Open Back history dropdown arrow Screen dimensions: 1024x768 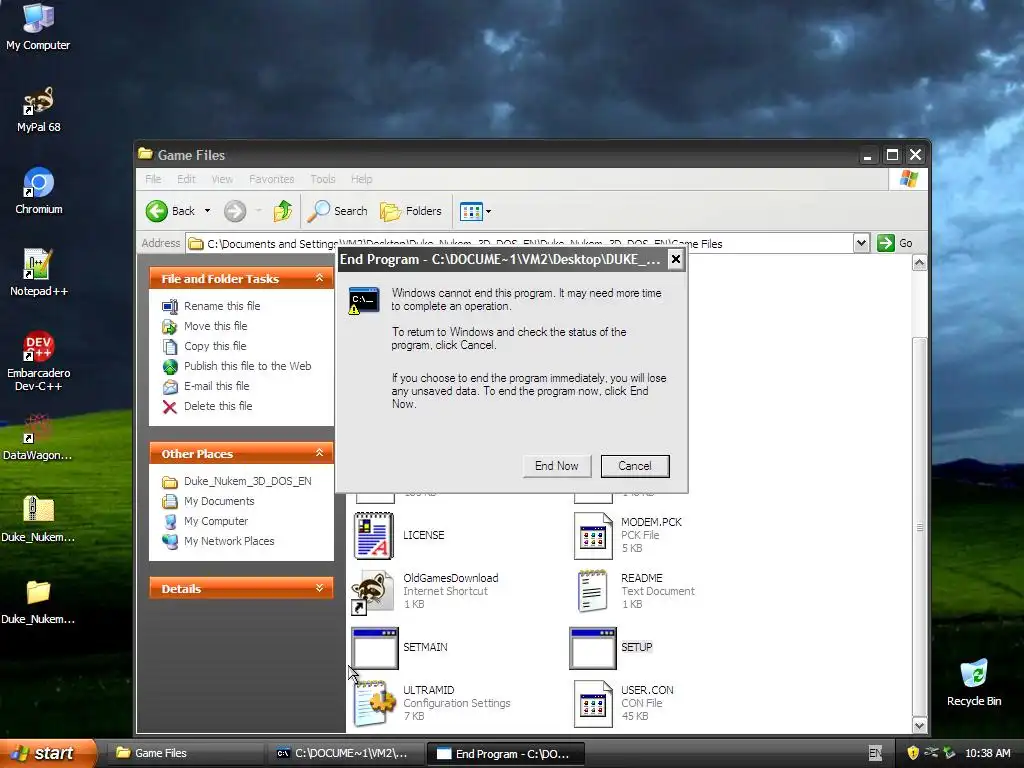pyautogui.click(x=207, y=211)
